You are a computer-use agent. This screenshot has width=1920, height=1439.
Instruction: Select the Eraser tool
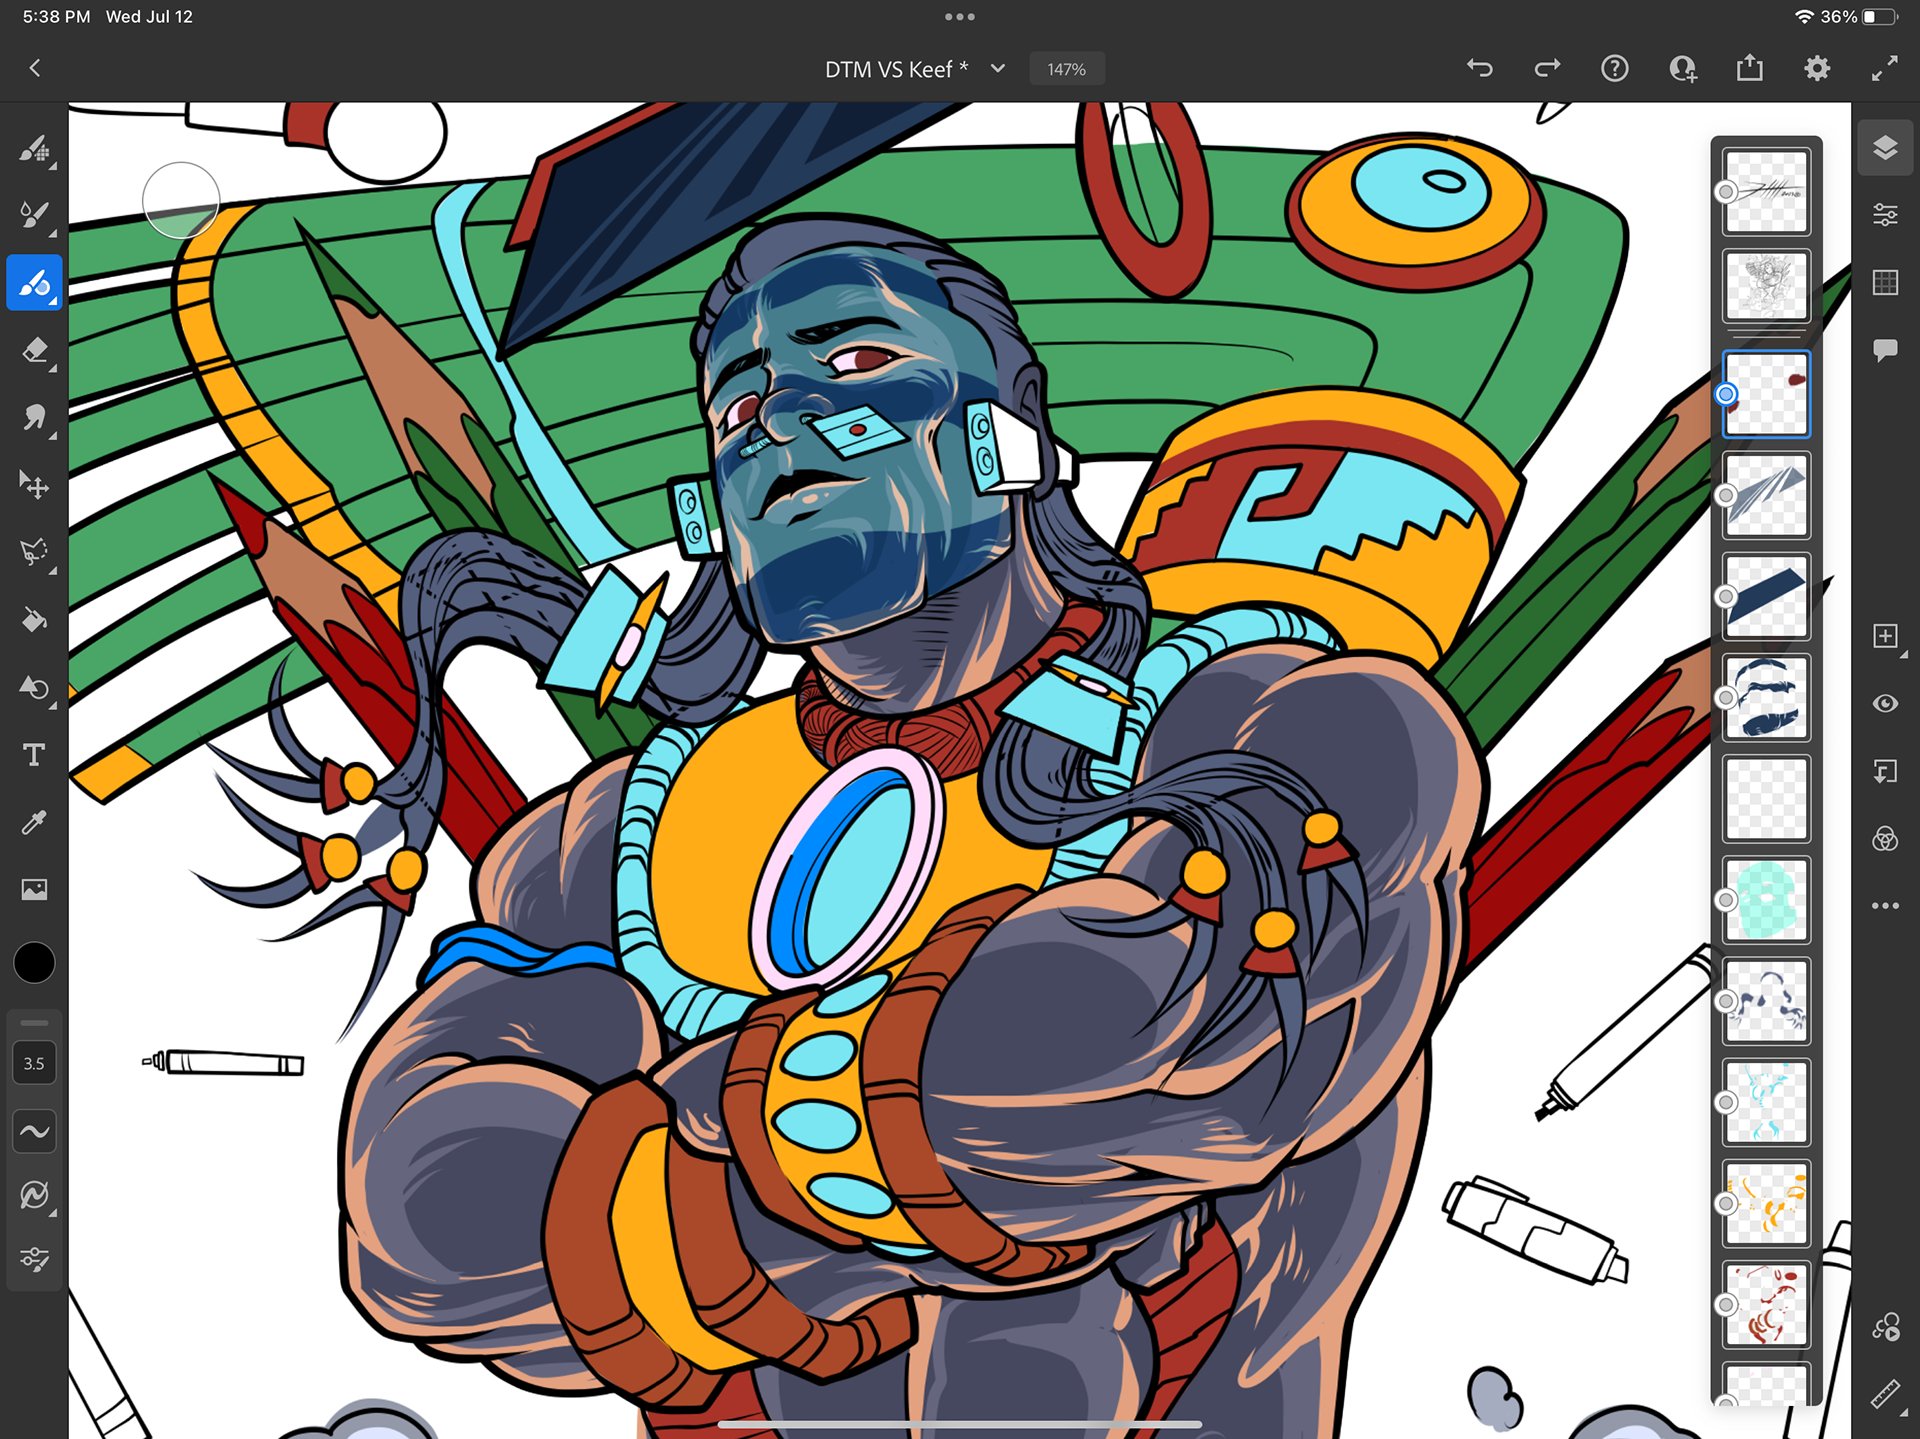click(34, 351)
